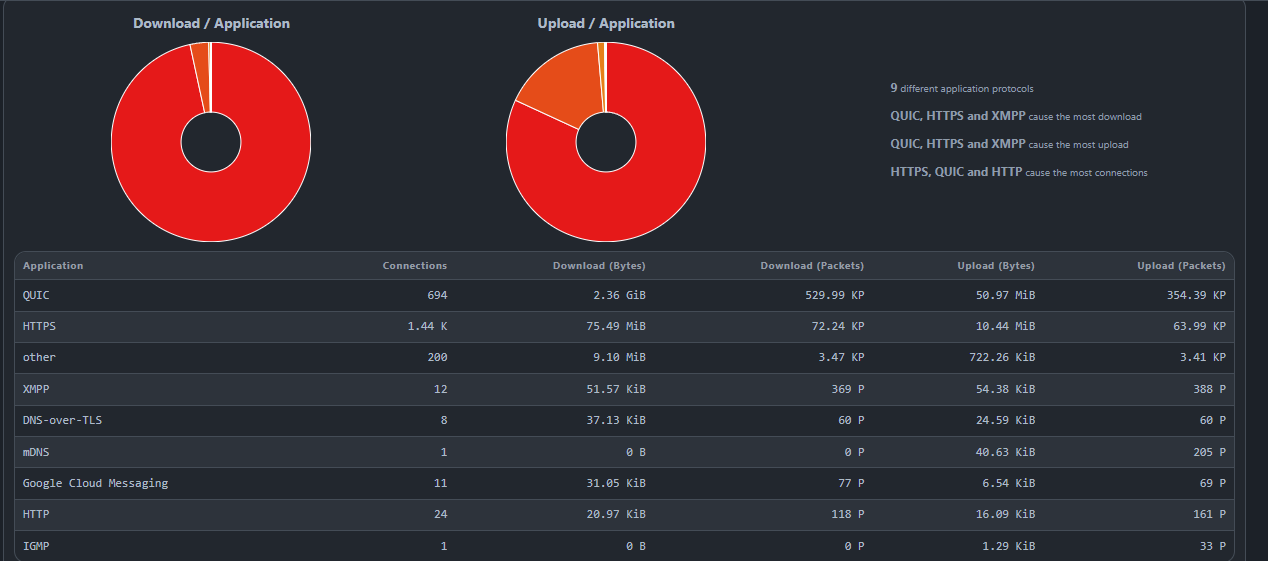Click the Upload (Bytes) column header
This screenshot has height=561, width=1268.
[996, 266]
